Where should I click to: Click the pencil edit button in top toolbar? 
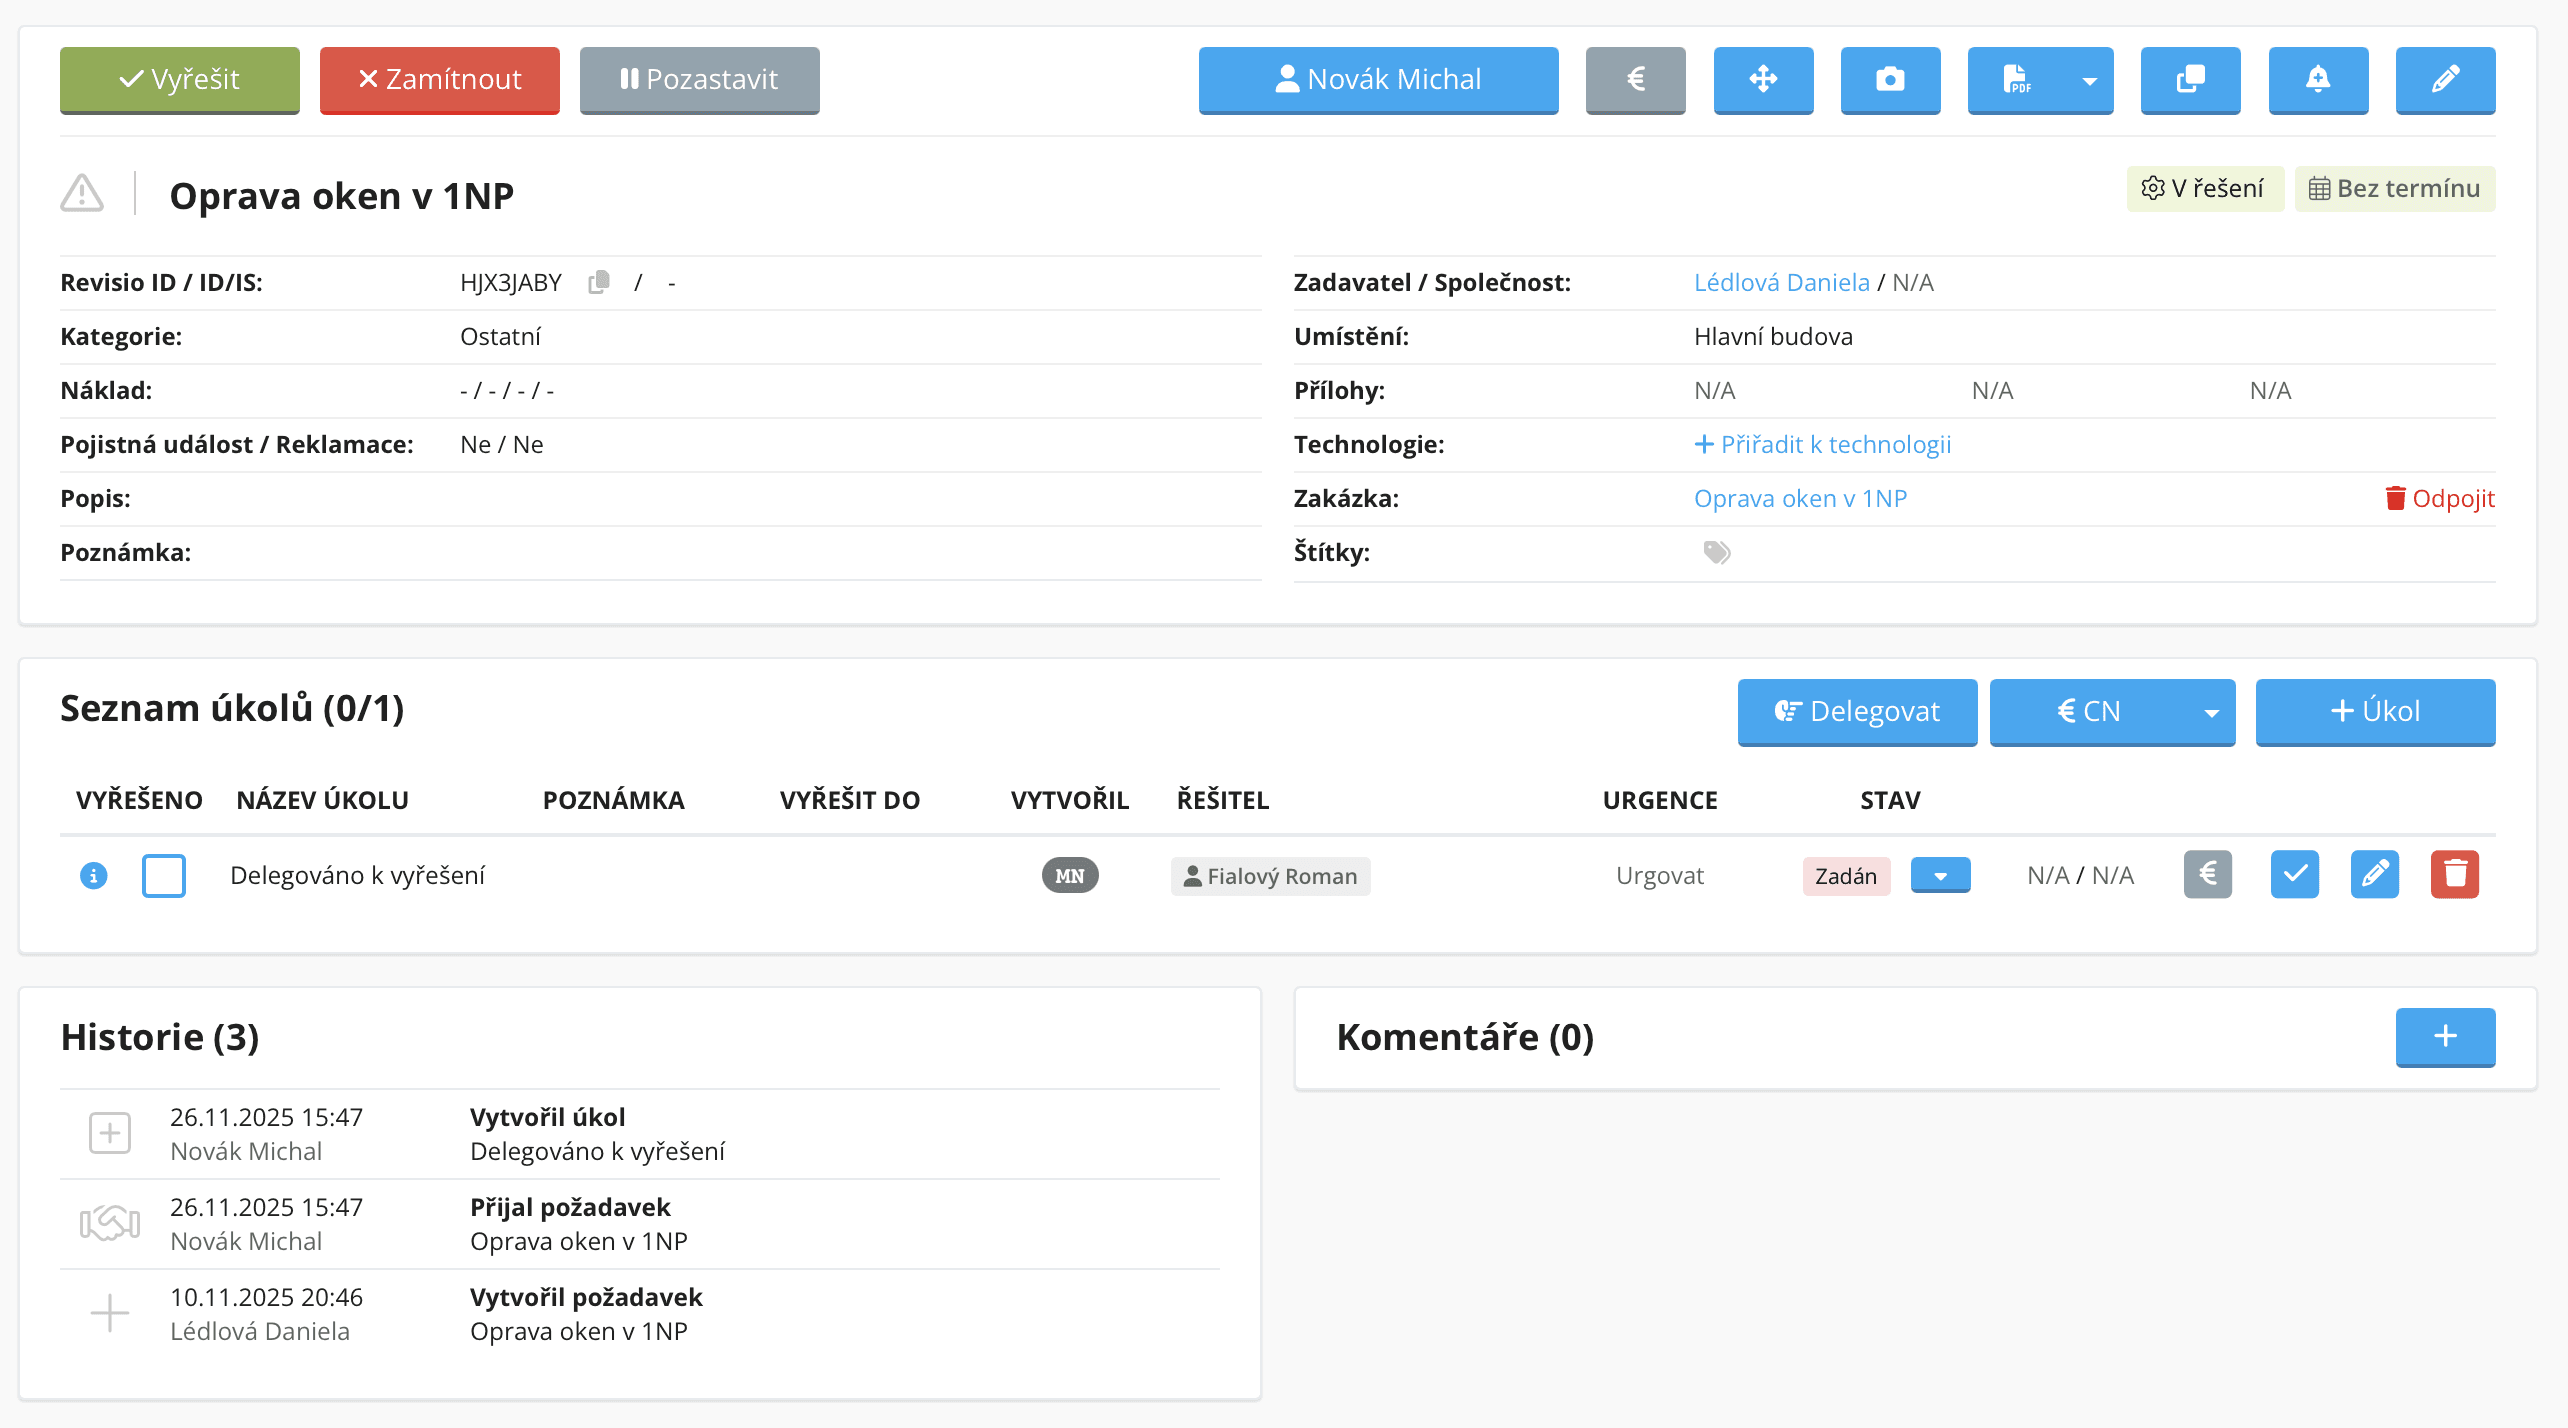point(2445,80)
